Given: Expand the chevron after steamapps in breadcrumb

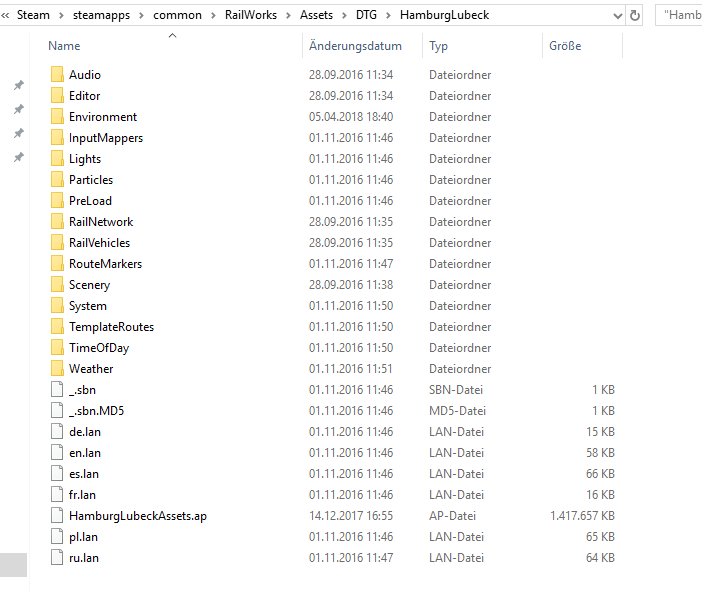Looking at the screenshot, I should [141, 16].
